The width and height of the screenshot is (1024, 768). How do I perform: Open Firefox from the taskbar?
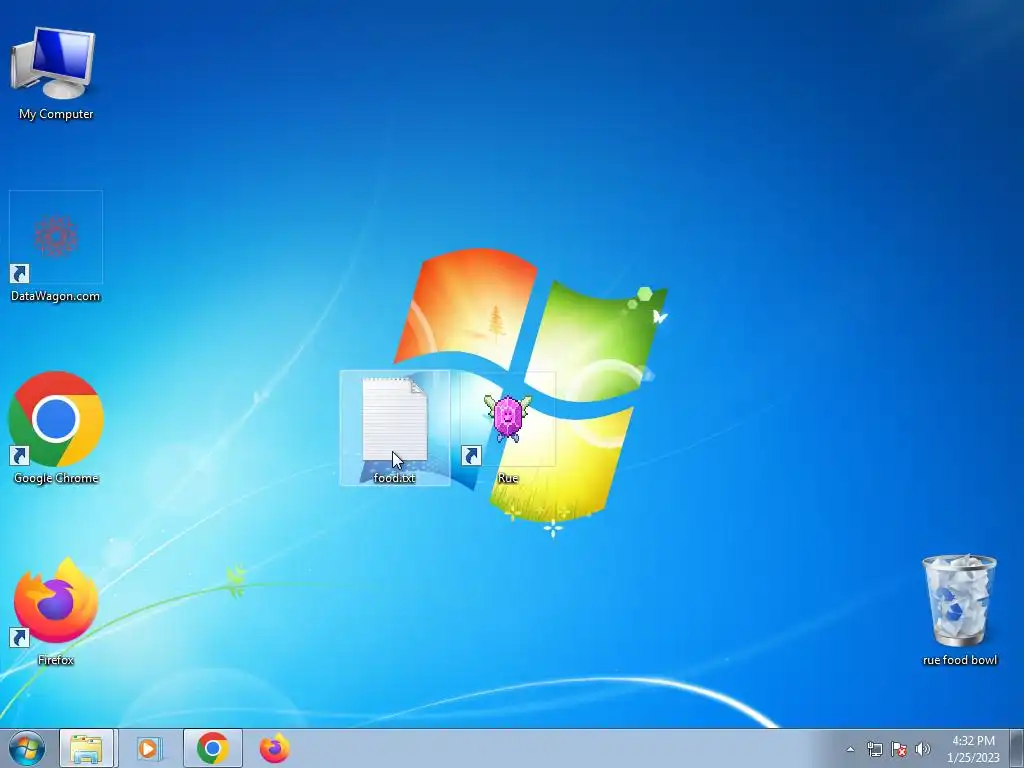[x=274, y=748]
